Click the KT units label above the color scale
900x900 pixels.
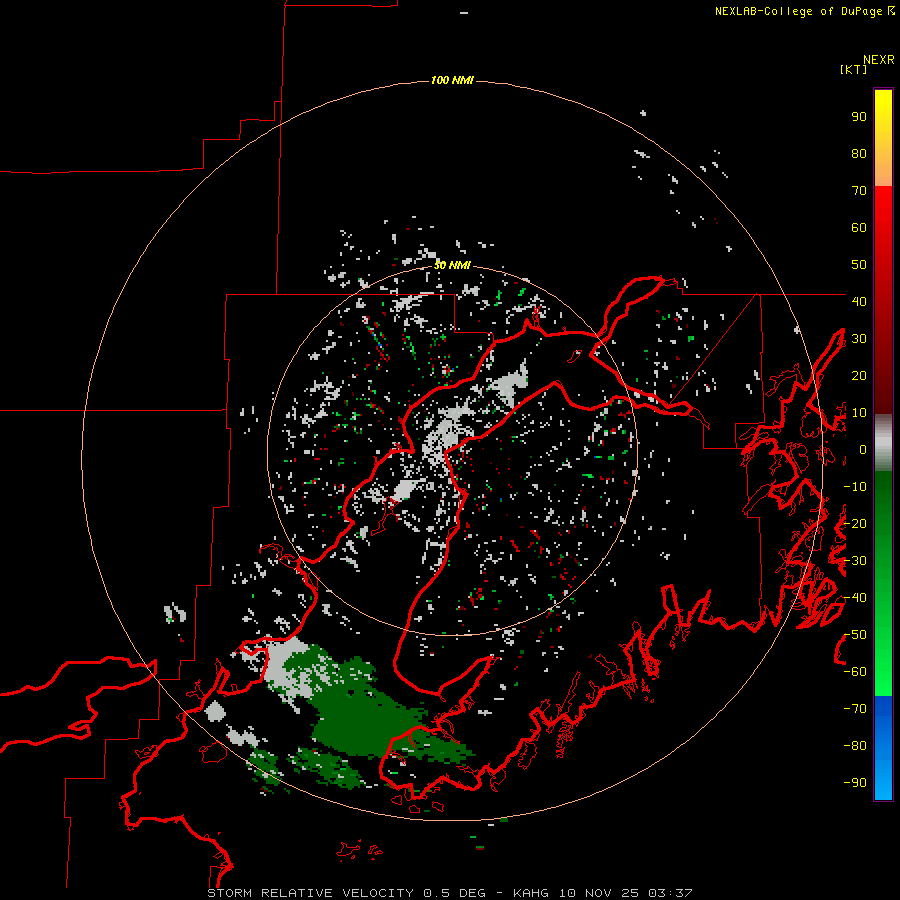(x=854, y=69)
